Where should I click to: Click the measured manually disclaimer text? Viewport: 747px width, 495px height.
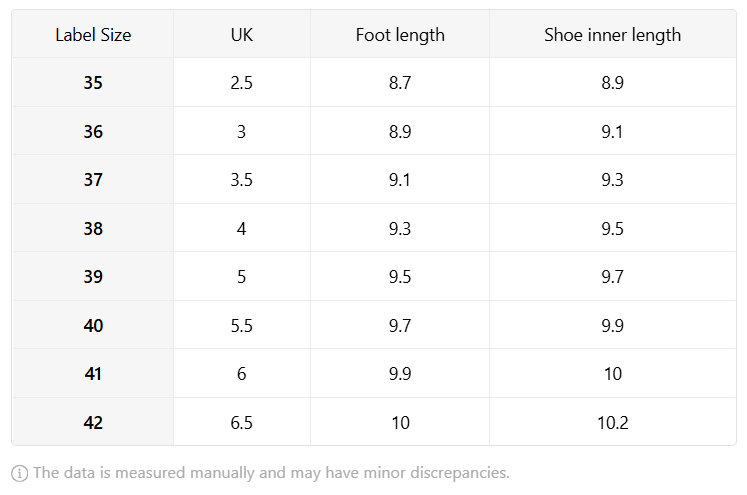click(x=271, y=473)
